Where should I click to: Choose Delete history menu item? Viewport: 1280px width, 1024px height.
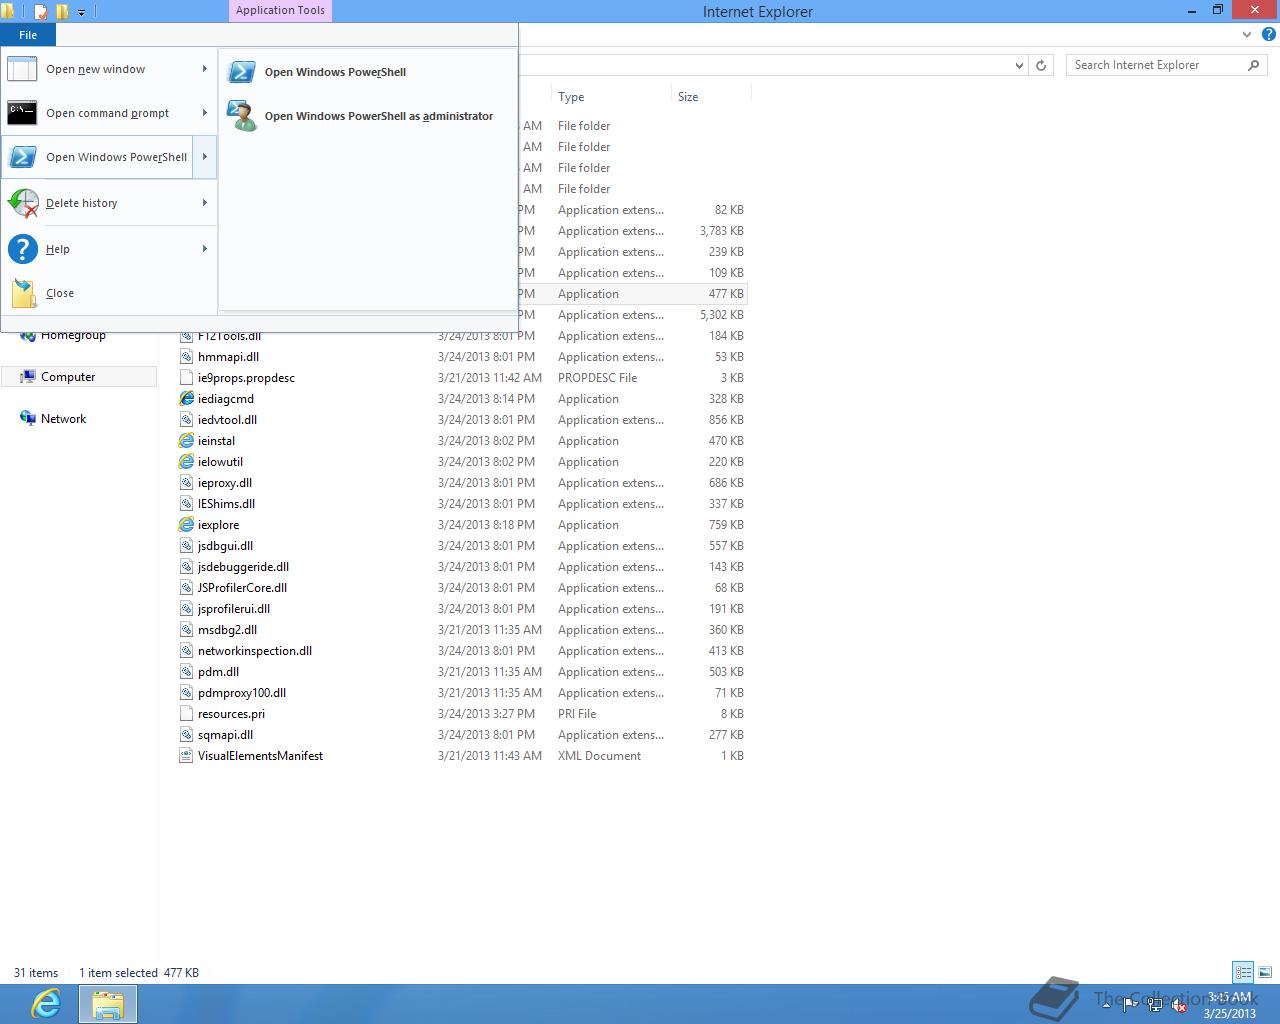coord(108,203)
